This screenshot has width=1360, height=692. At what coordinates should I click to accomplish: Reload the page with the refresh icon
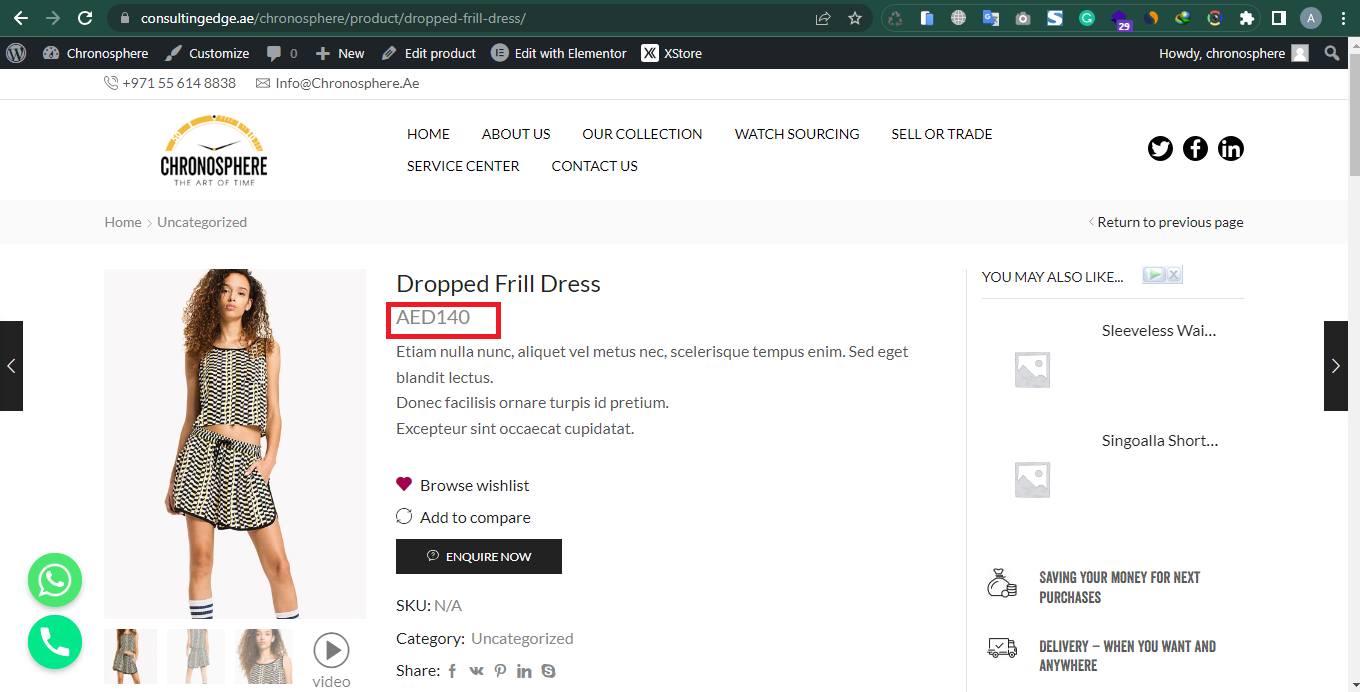pos(85,18)
